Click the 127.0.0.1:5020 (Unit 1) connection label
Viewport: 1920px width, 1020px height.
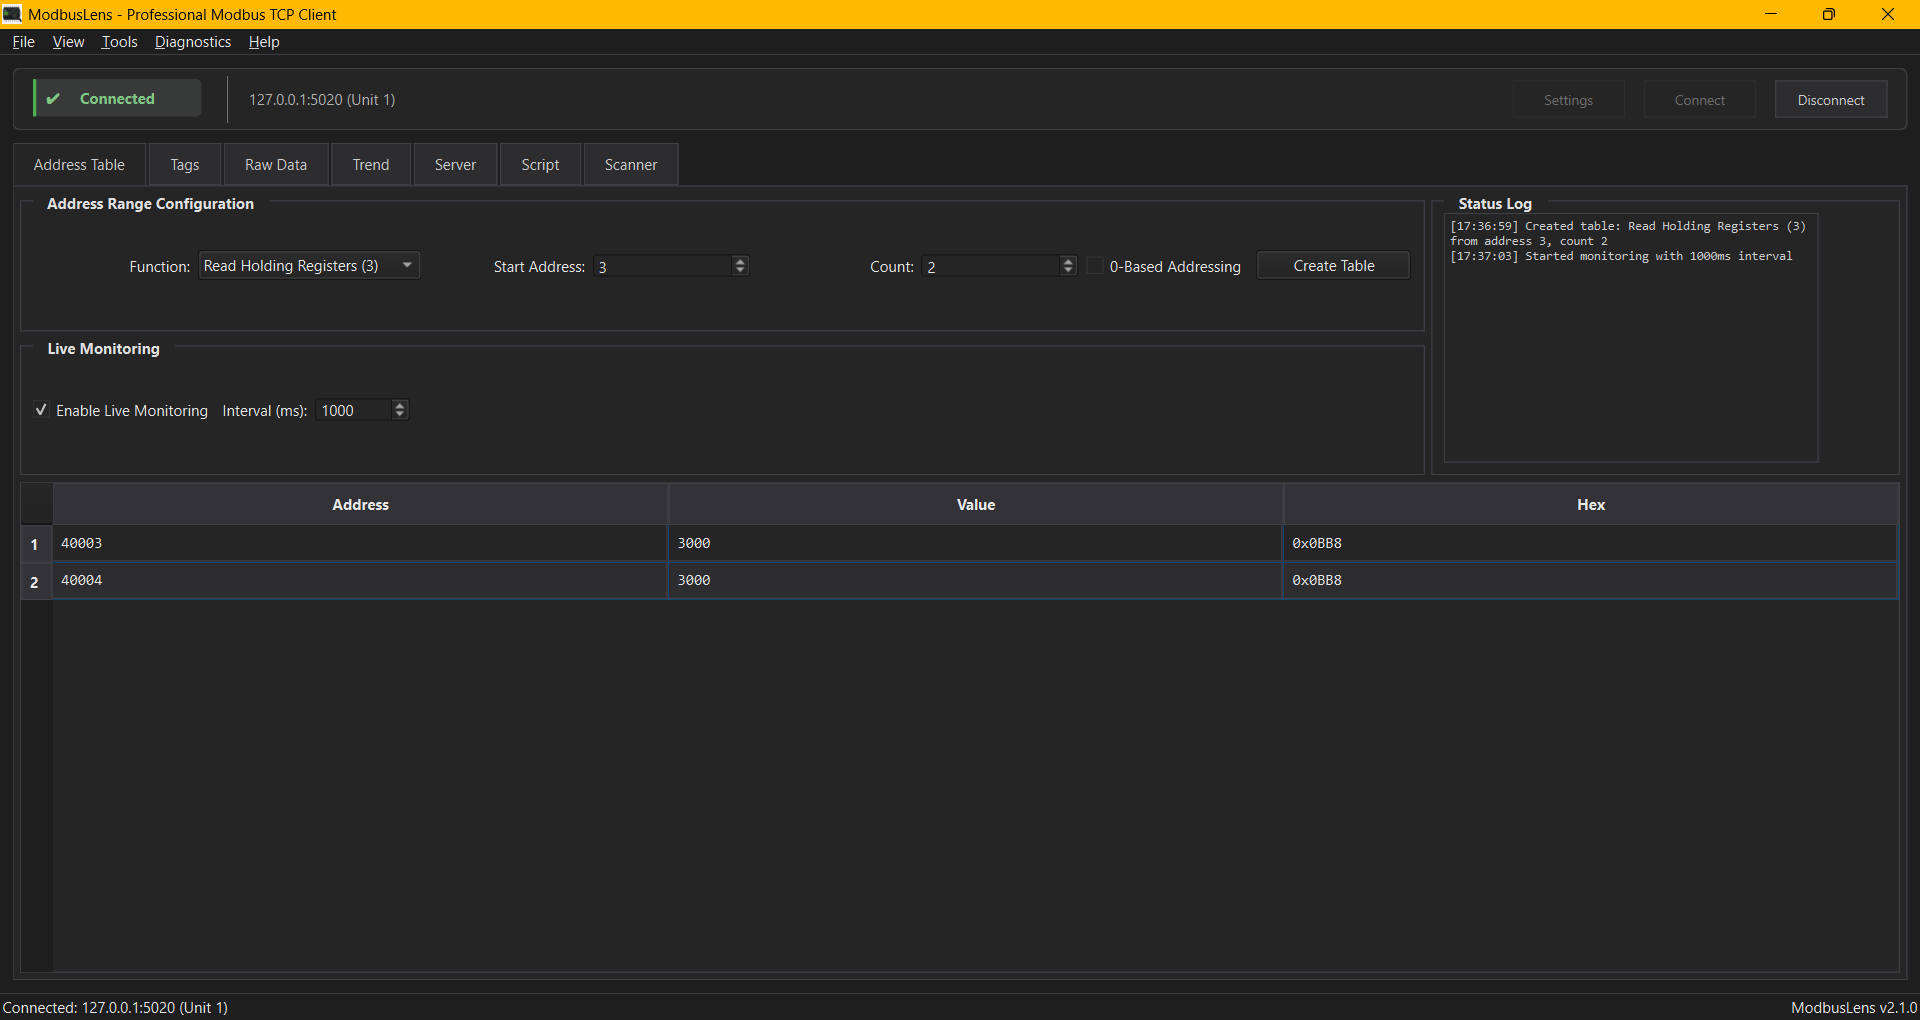(322, 100)
